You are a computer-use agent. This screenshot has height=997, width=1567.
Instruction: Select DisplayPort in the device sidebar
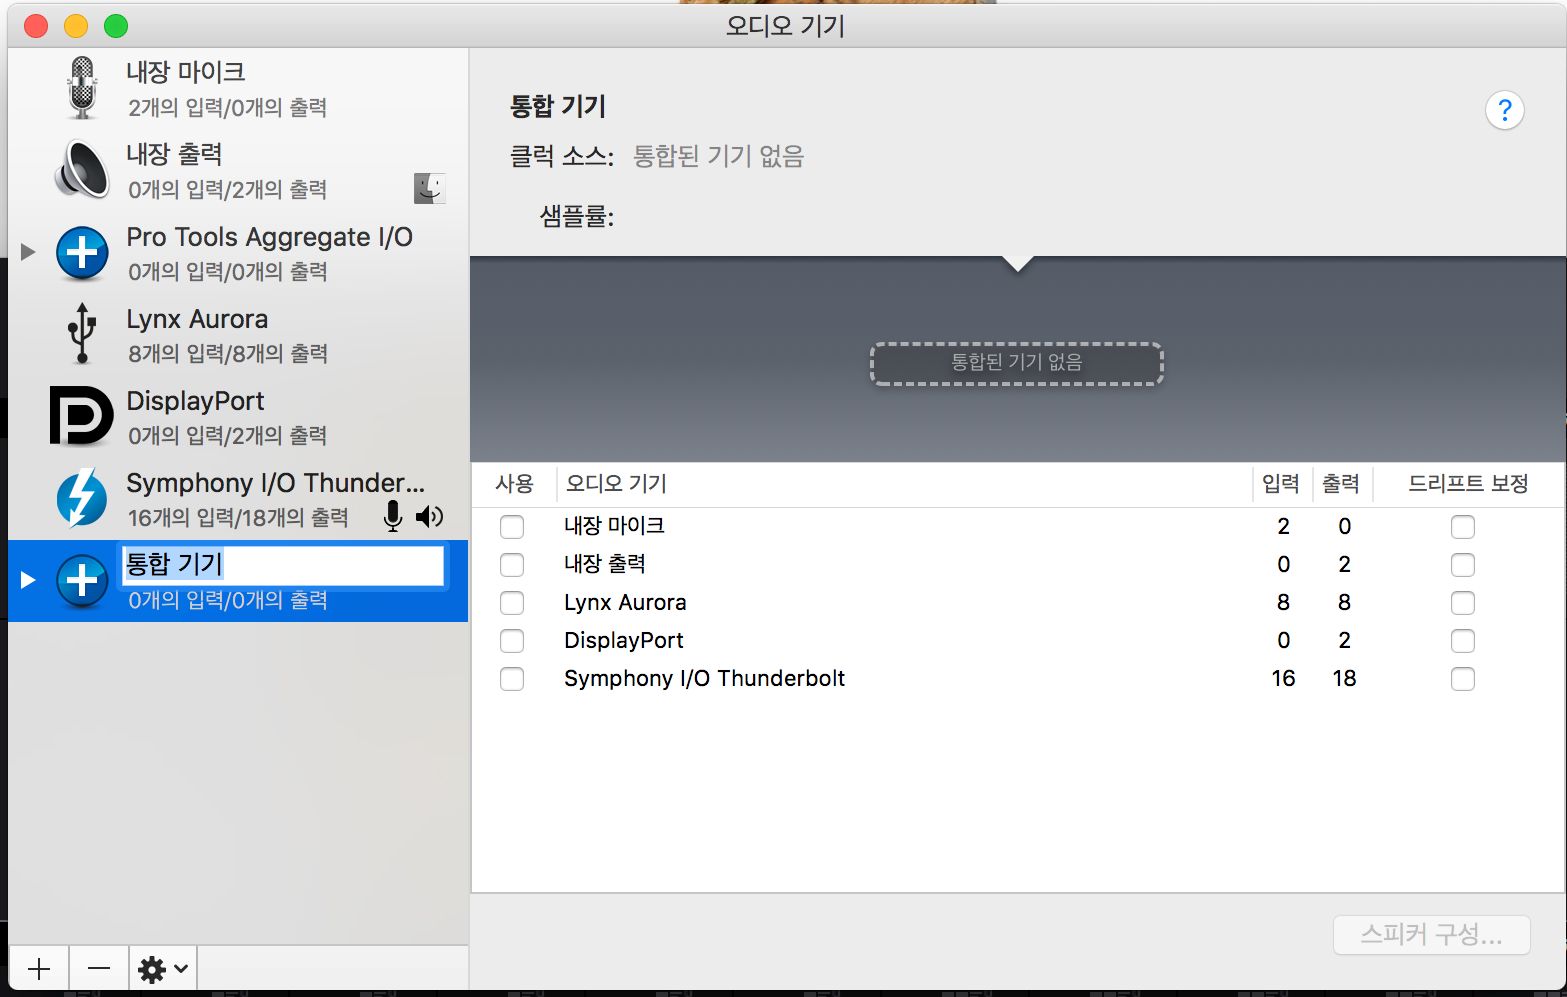[238, 416]
